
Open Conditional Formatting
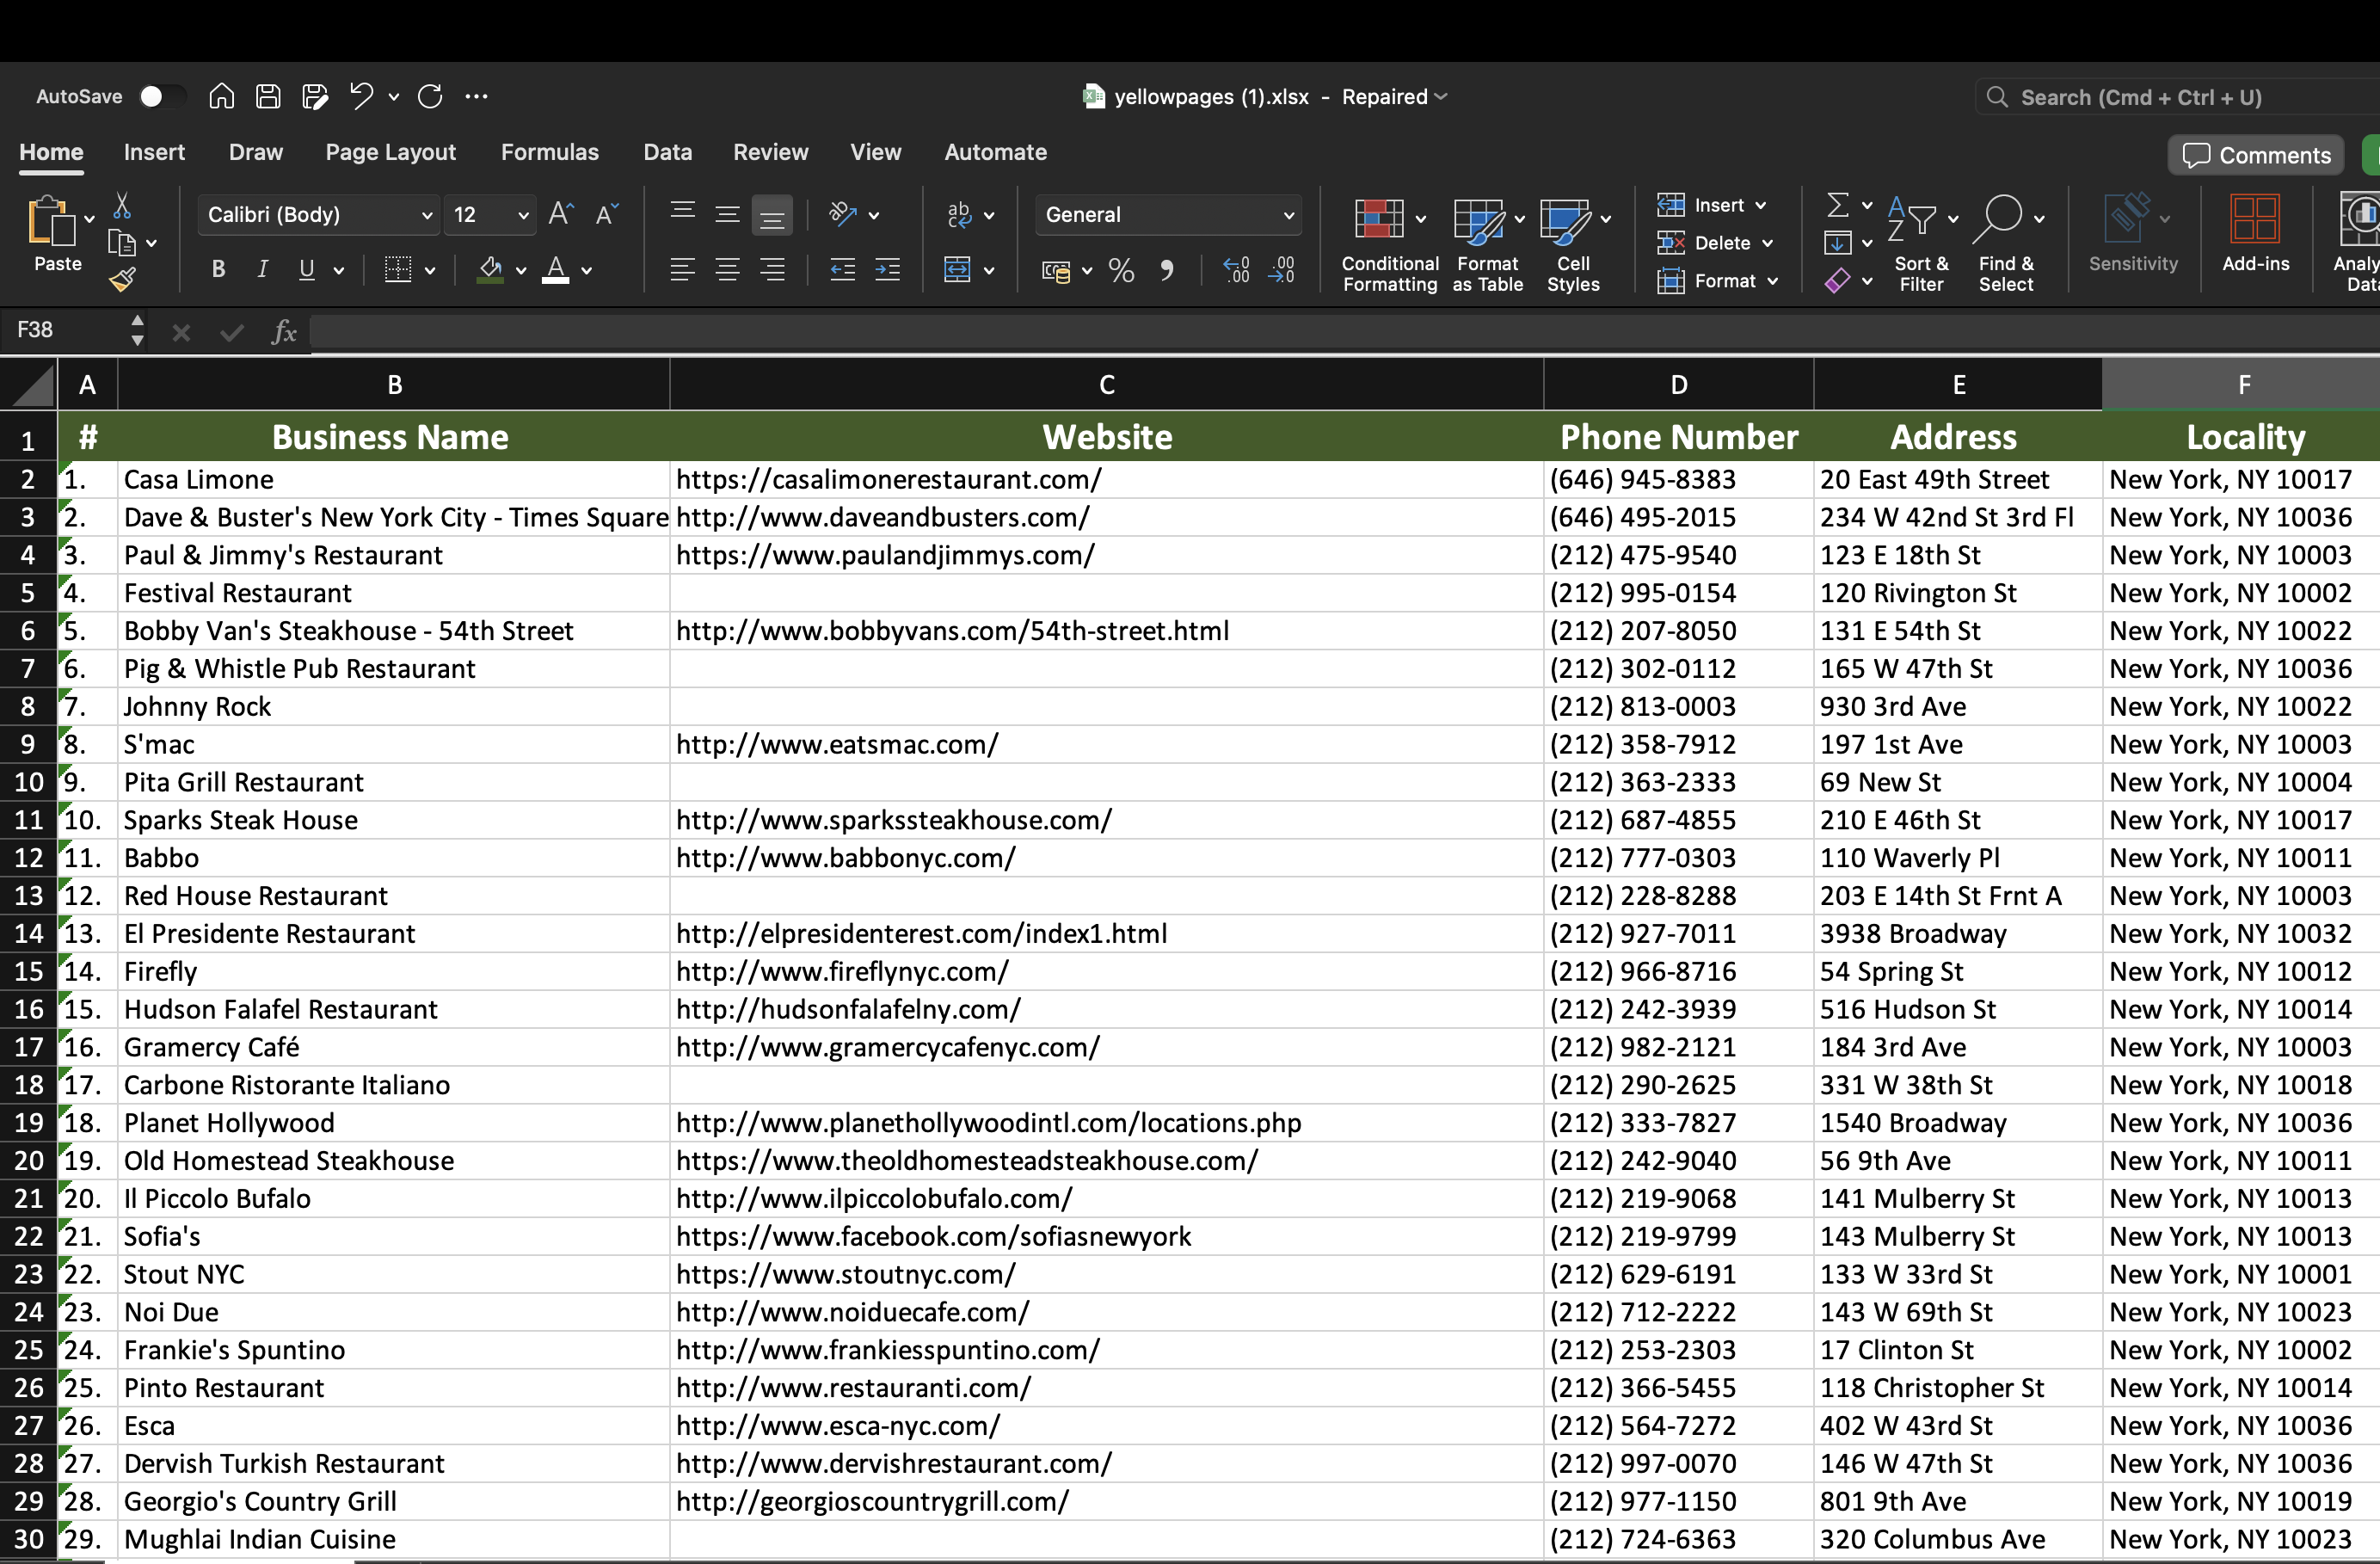(x=1389, y=244)
